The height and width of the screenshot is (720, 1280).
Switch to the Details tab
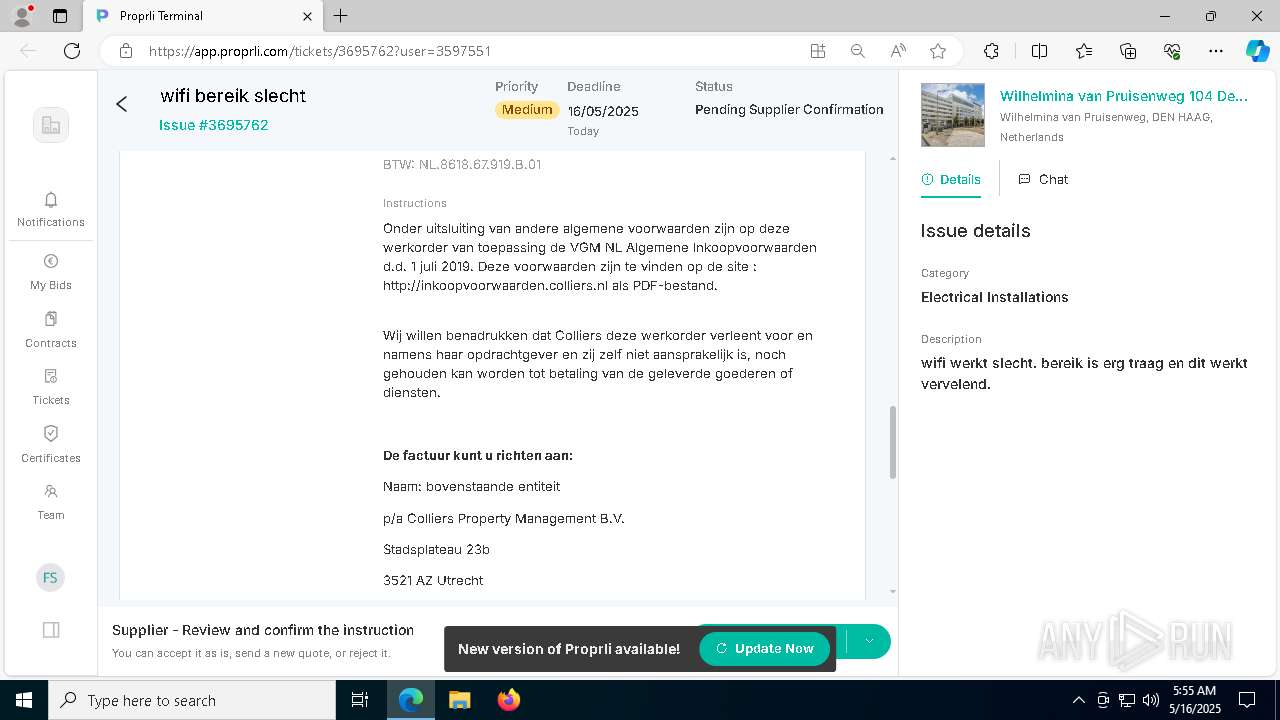tap(951, 180)
